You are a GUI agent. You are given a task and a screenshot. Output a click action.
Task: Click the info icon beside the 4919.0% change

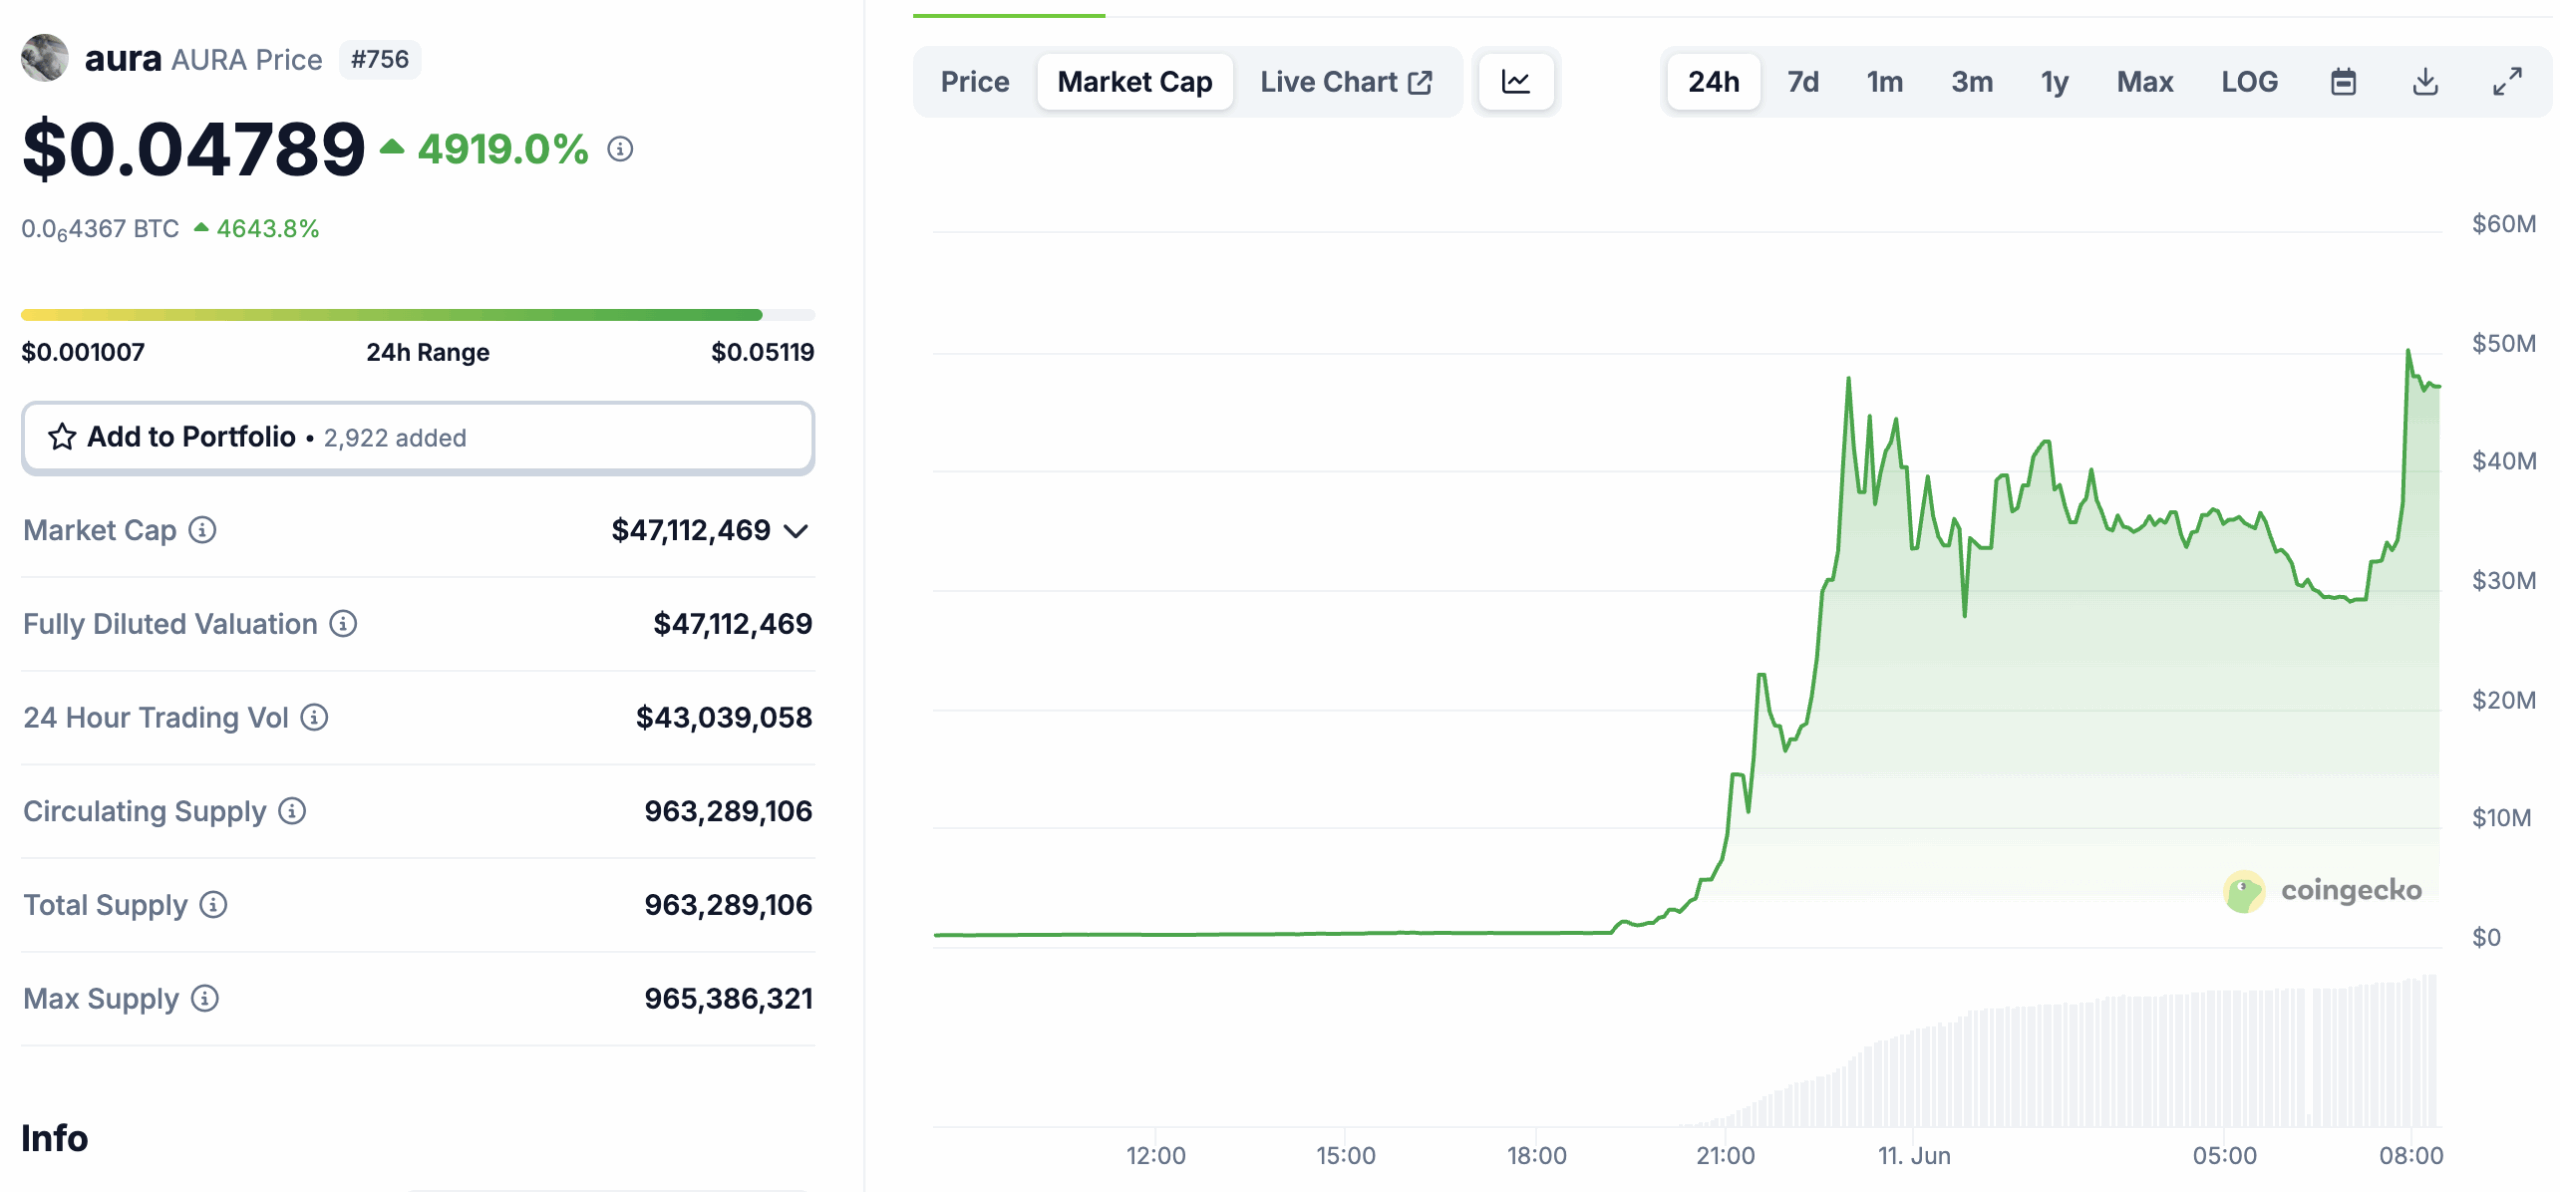tap(622, 150)
